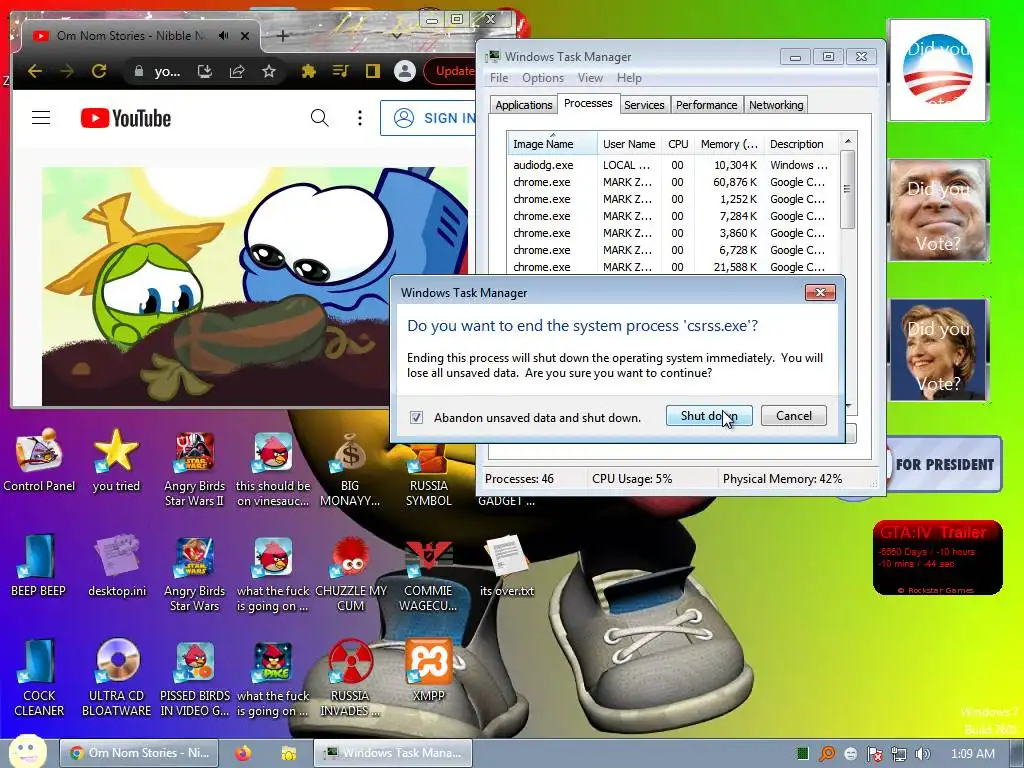The width and height of the screenshot is (1024, 768).
Task: Click the YouTube logo link
Action: [x=126, y=118]
